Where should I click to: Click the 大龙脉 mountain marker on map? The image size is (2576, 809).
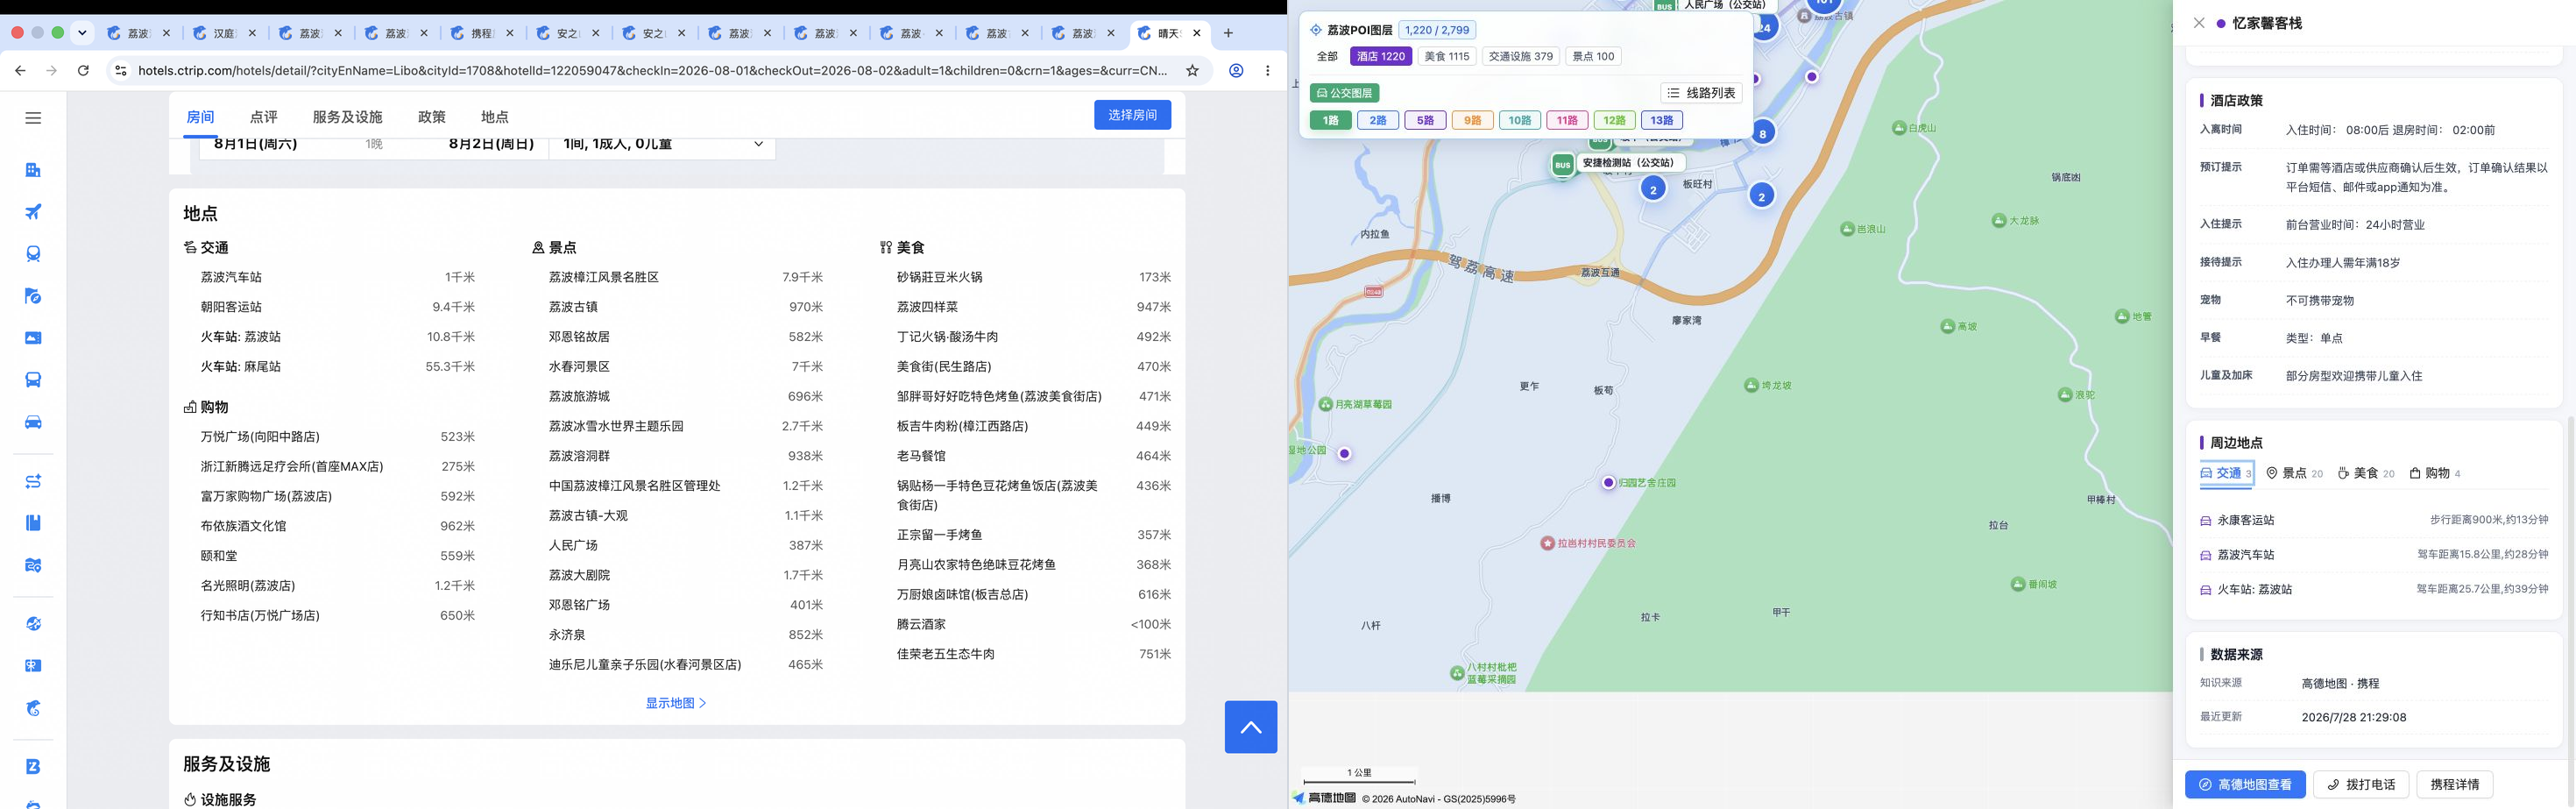coord(1998,220)
